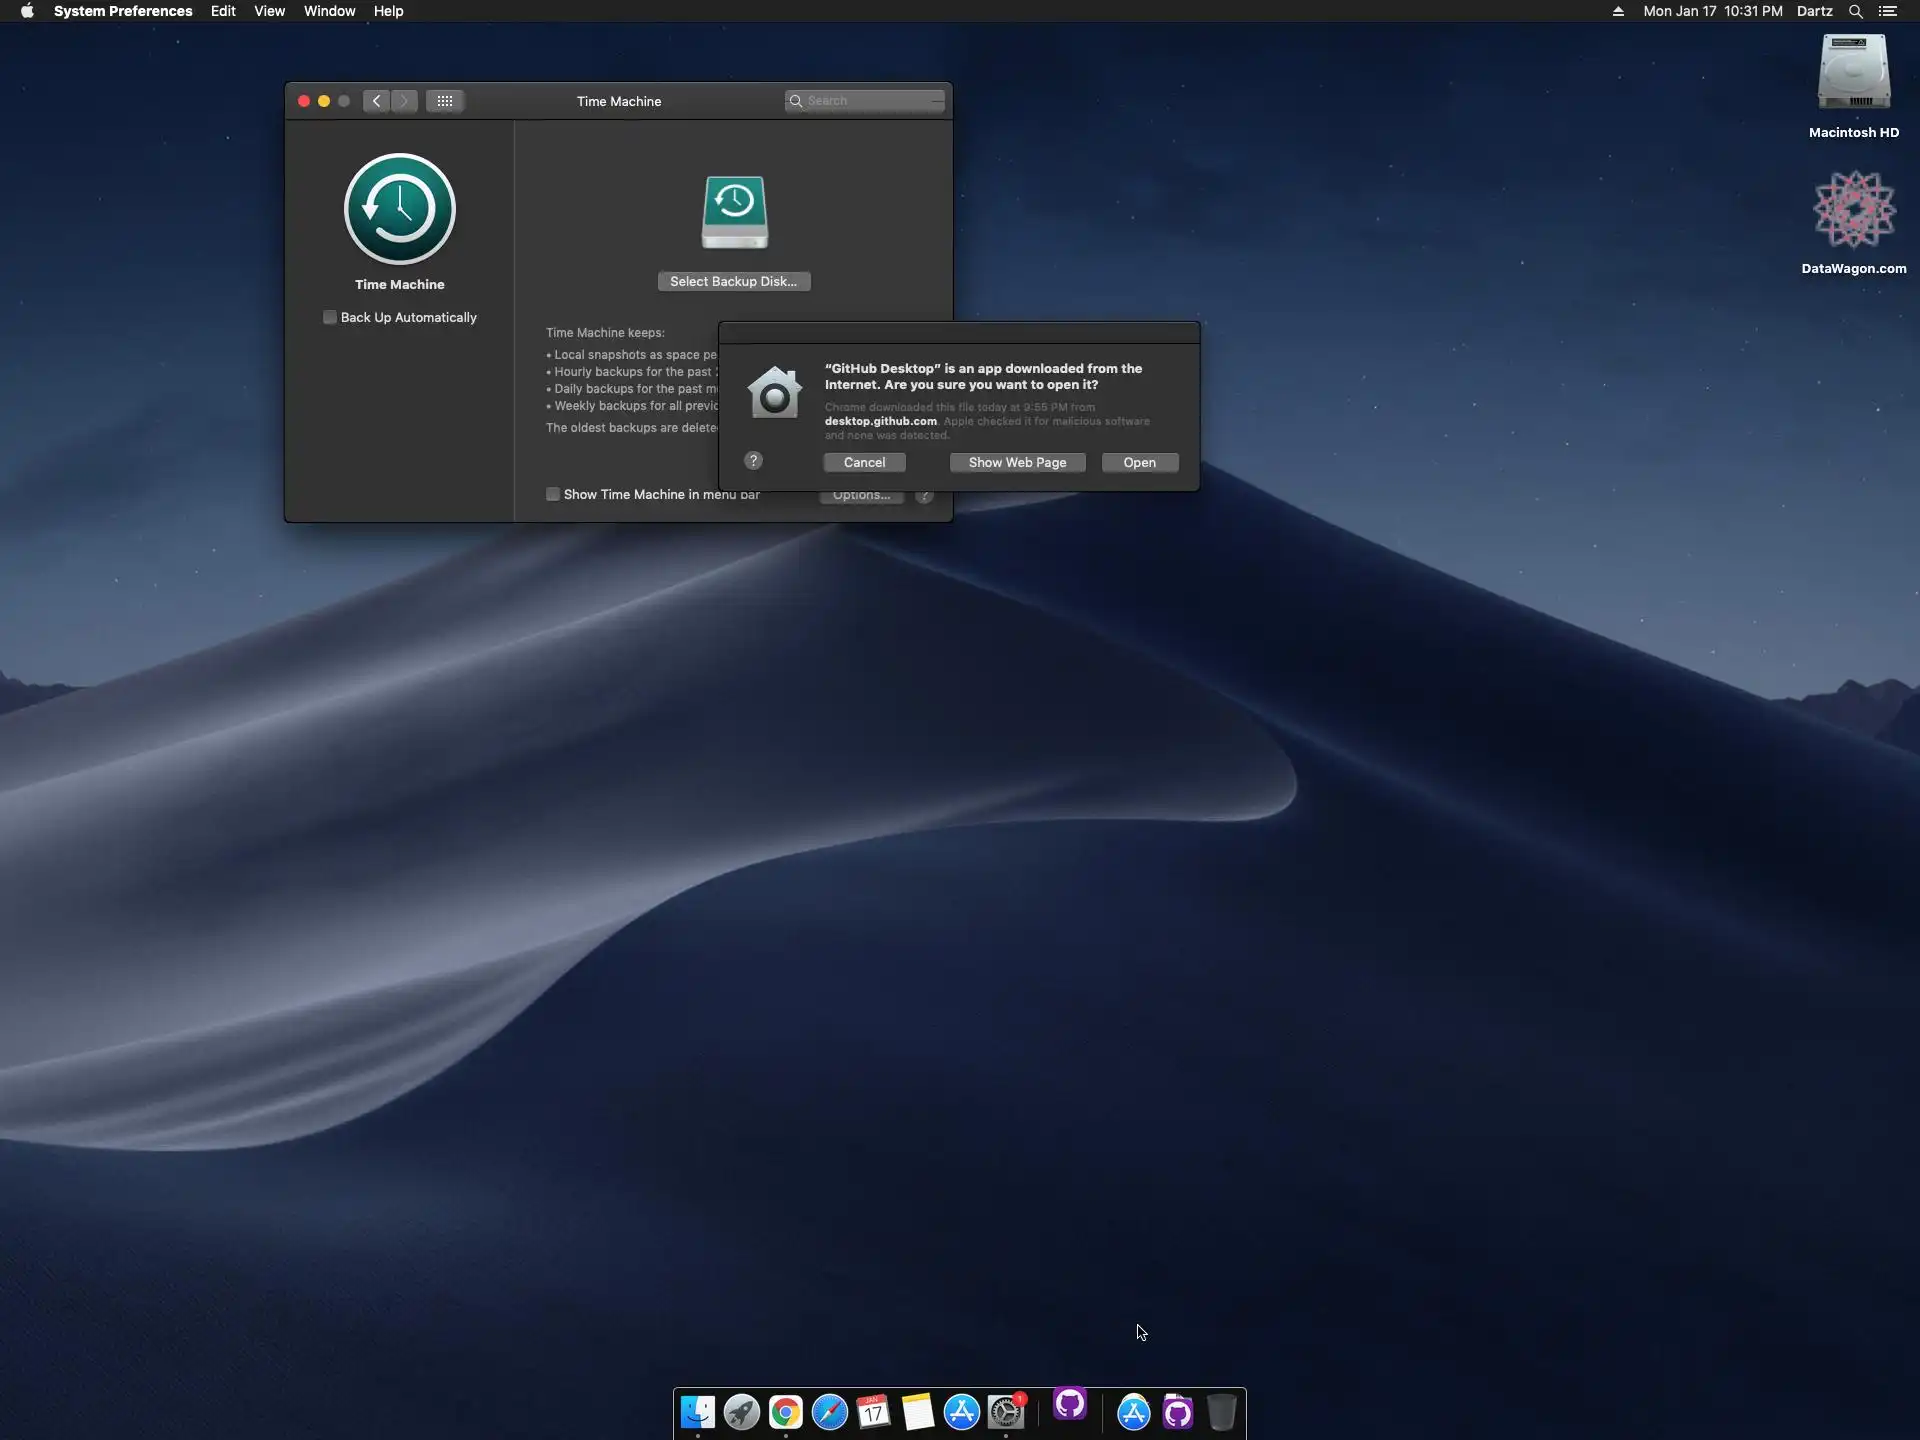
Task: Enable Back Up Automatically checkbox
Action: pos(330,317)
